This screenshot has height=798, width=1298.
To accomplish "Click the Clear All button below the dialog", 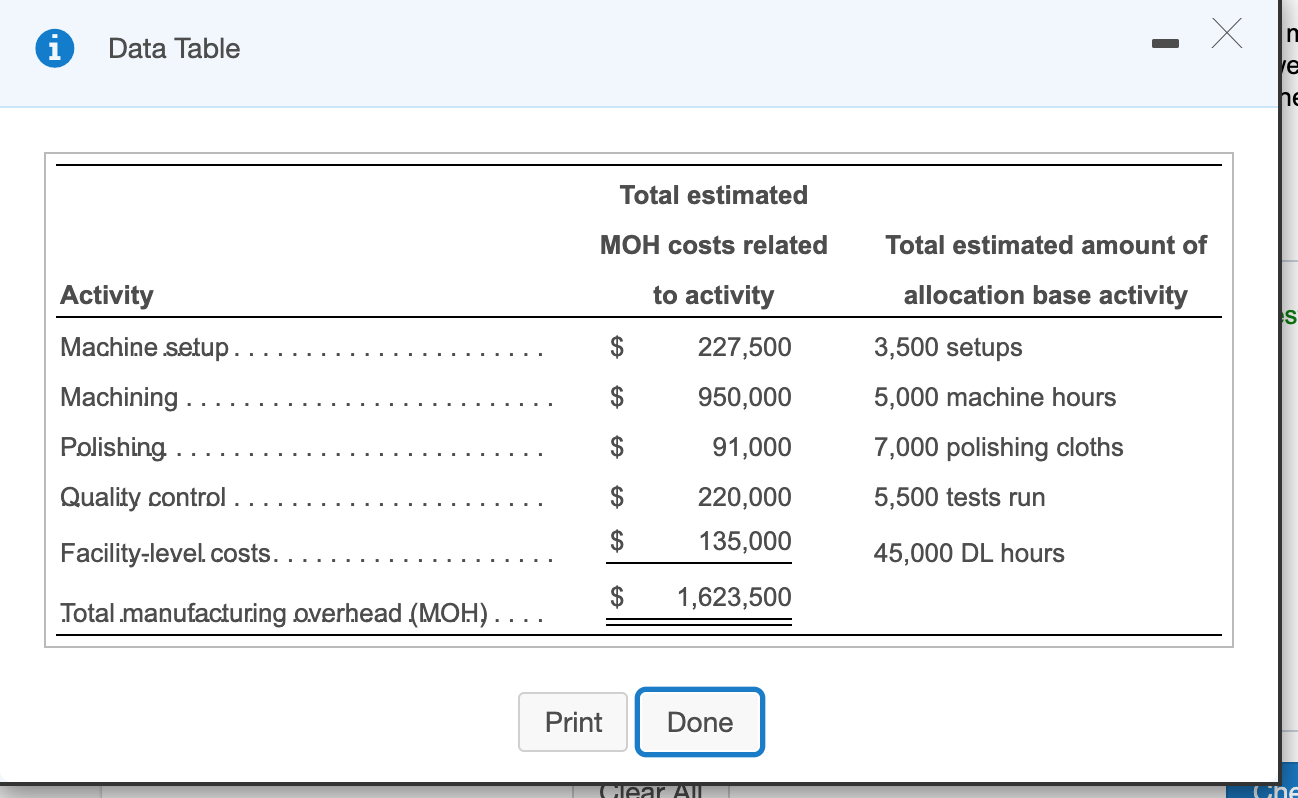I will (652, 790).
